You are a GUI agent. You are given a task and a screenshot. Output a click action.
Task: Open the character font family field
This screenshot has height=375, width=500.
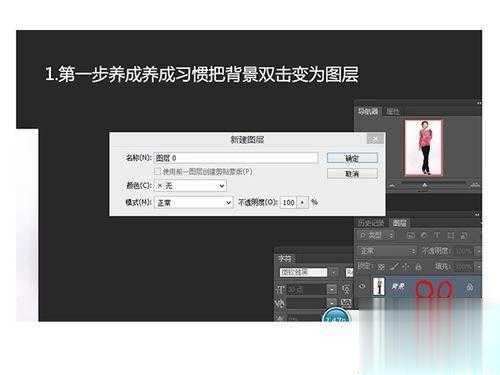[303, 273]
